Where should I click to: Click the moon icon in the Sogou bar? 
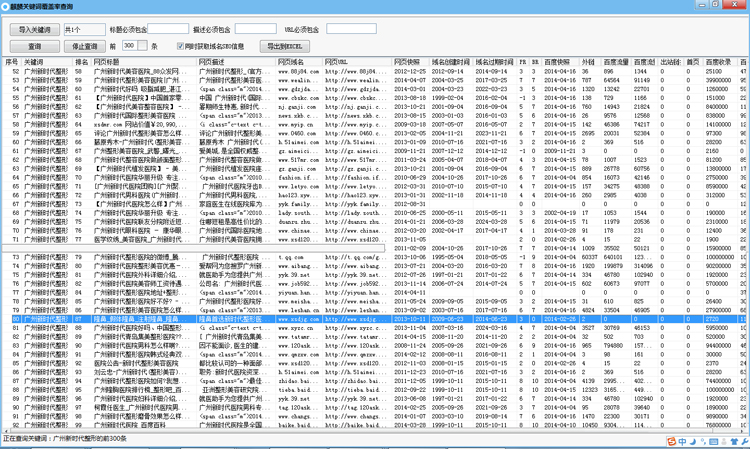click(693, 441)
